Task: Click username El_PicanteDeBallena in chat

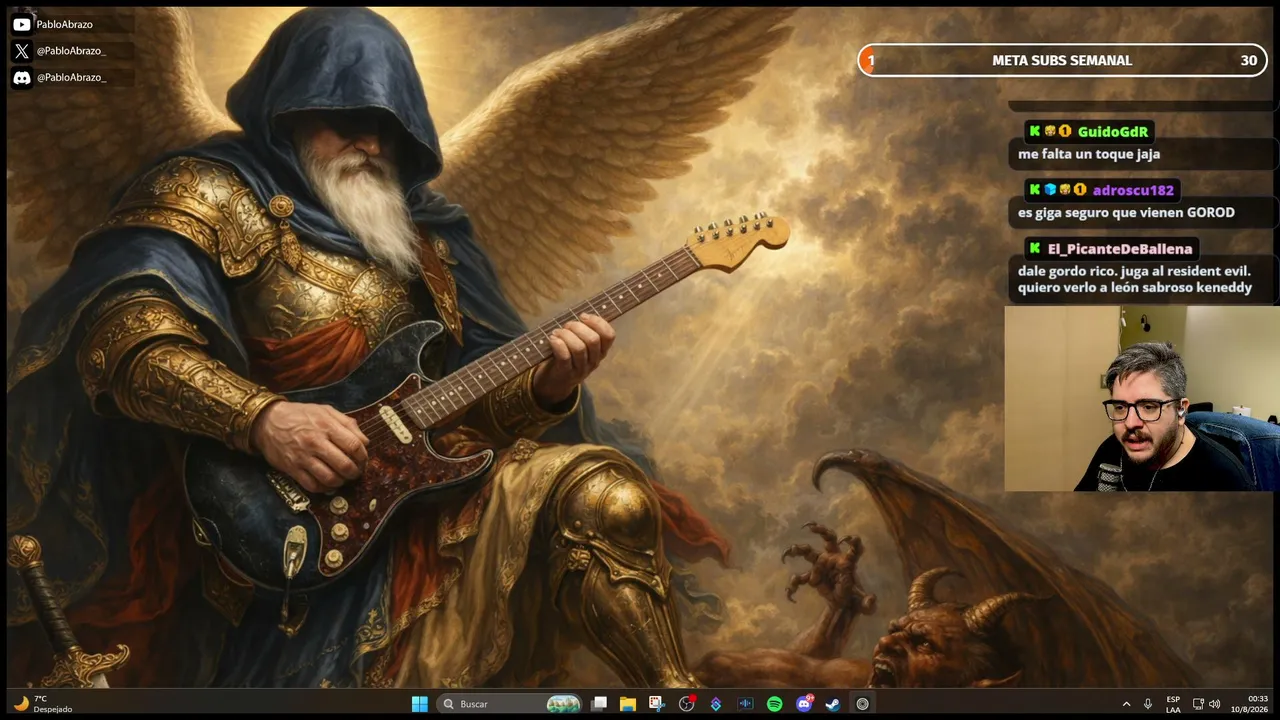Action: 1119,249
